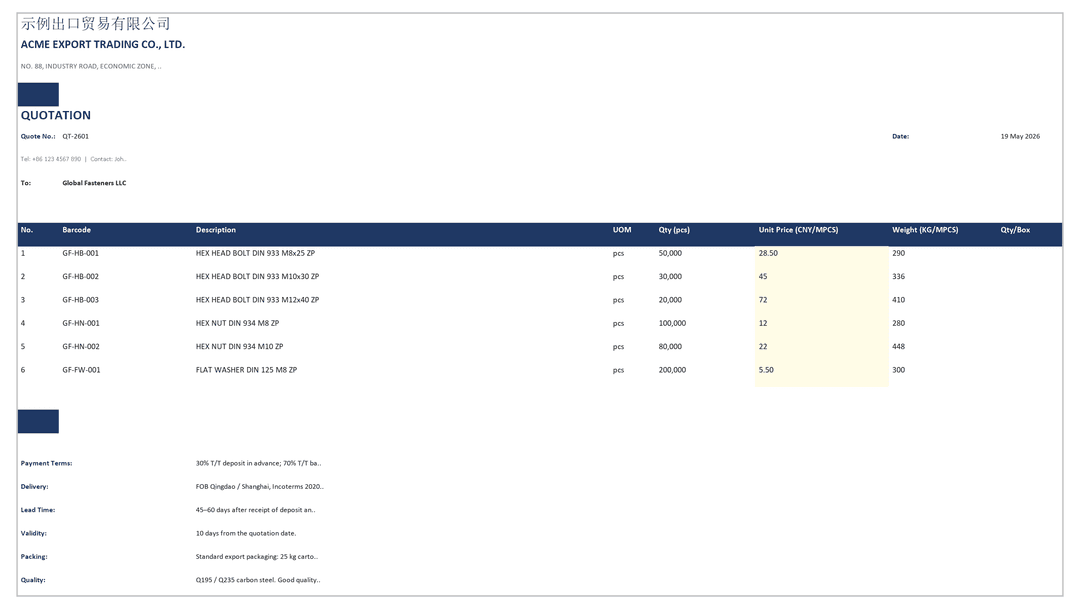Click the Payment Terms label
1080x609 pixels.
coord(46,464)
